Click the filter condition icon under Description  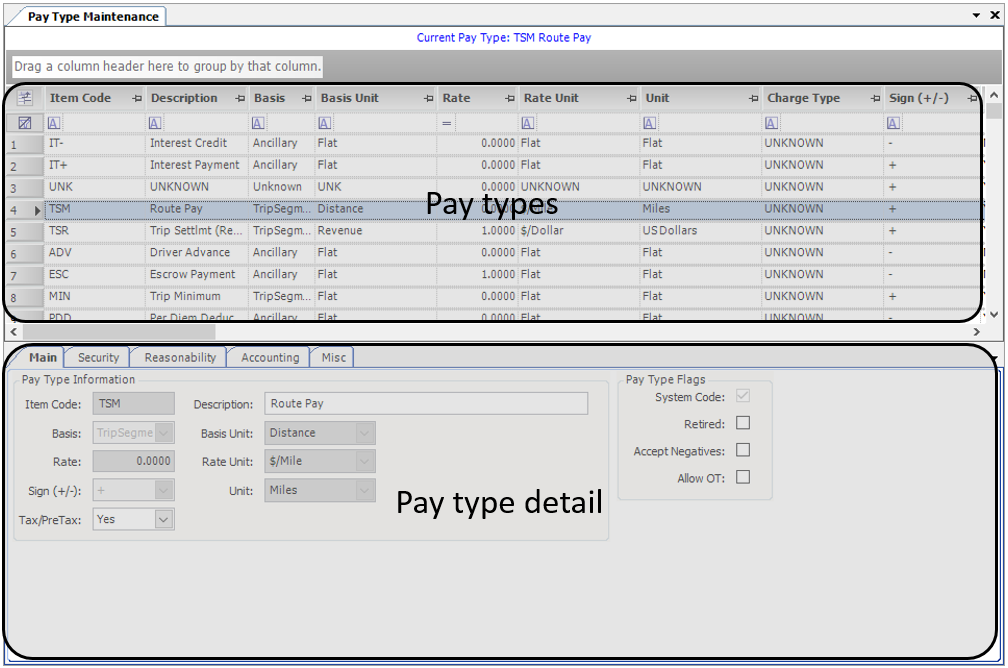click(155, 122)
